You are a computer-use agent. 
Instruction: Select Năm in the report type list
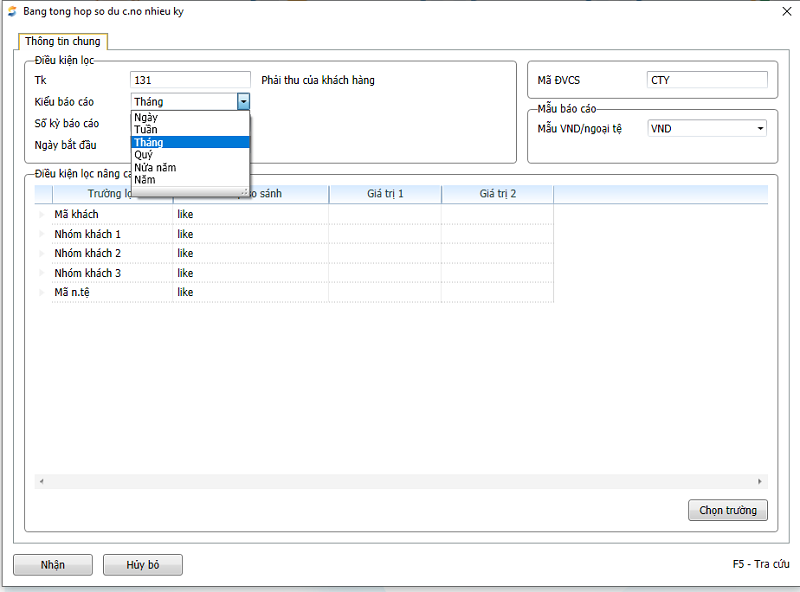(x=190, y=180)
